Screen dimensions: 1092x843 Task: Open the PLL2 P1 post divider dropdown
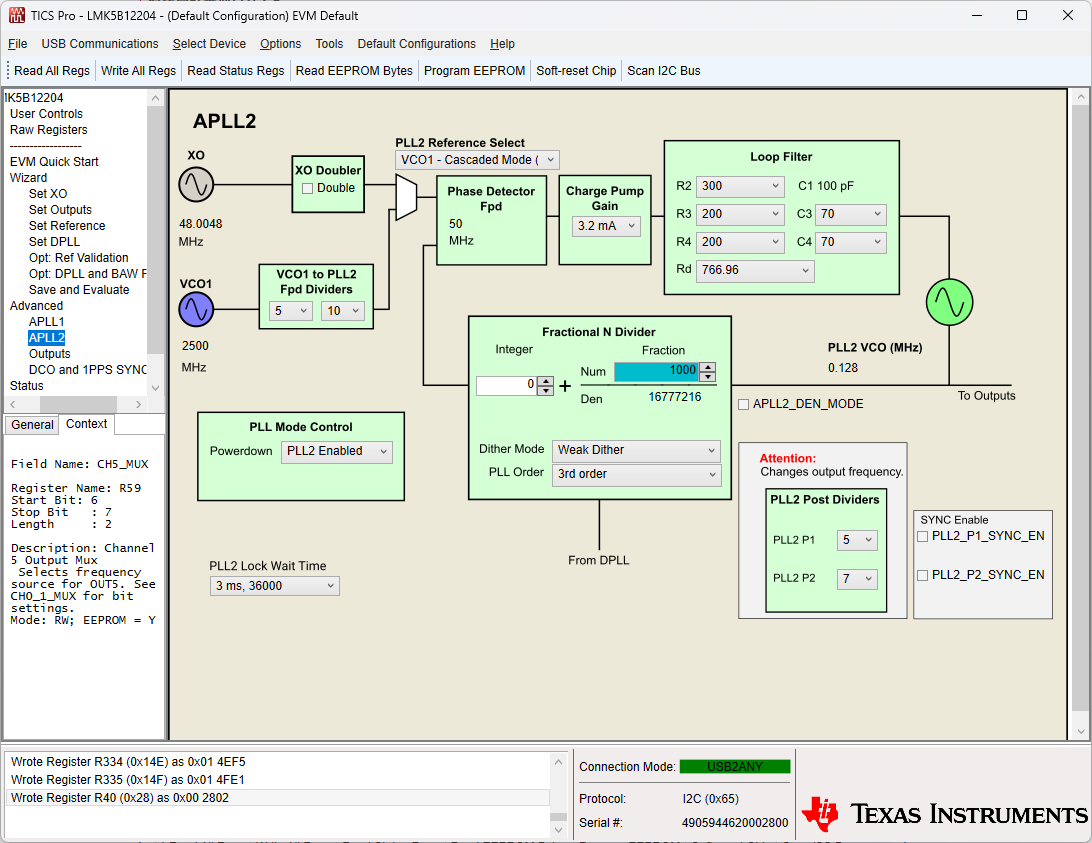[x=857, y=540]
